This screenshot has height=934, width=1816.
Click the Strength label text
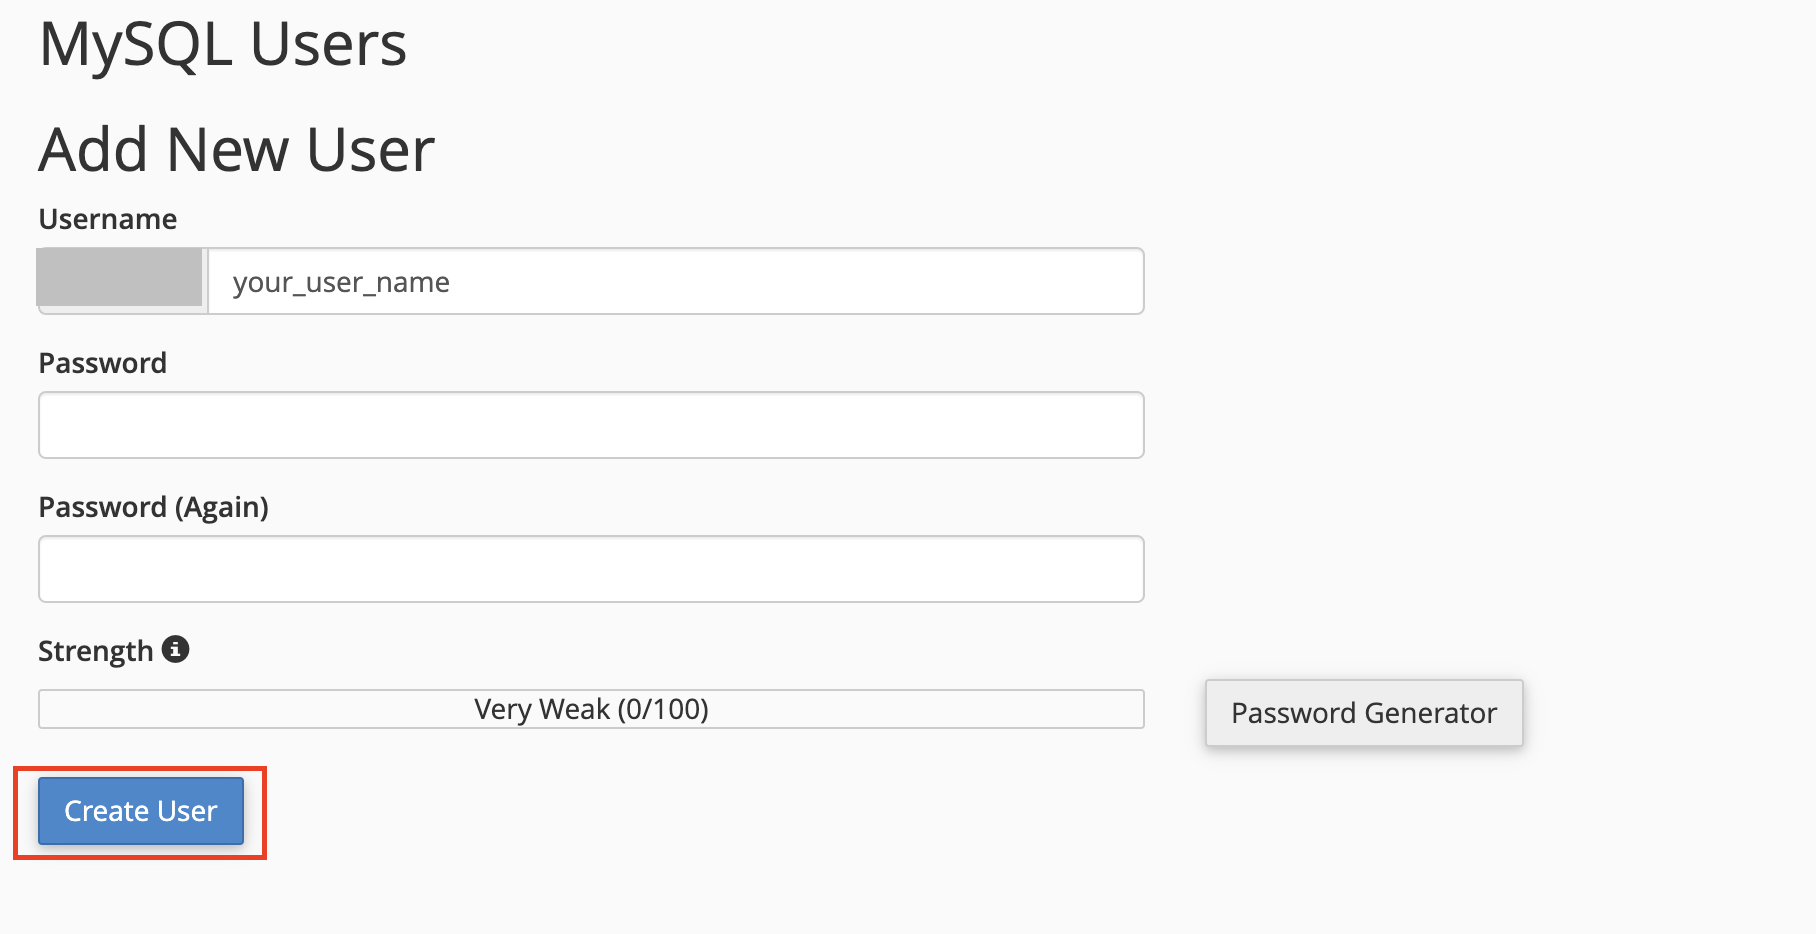pyautogui.click(x=95, y=651)
